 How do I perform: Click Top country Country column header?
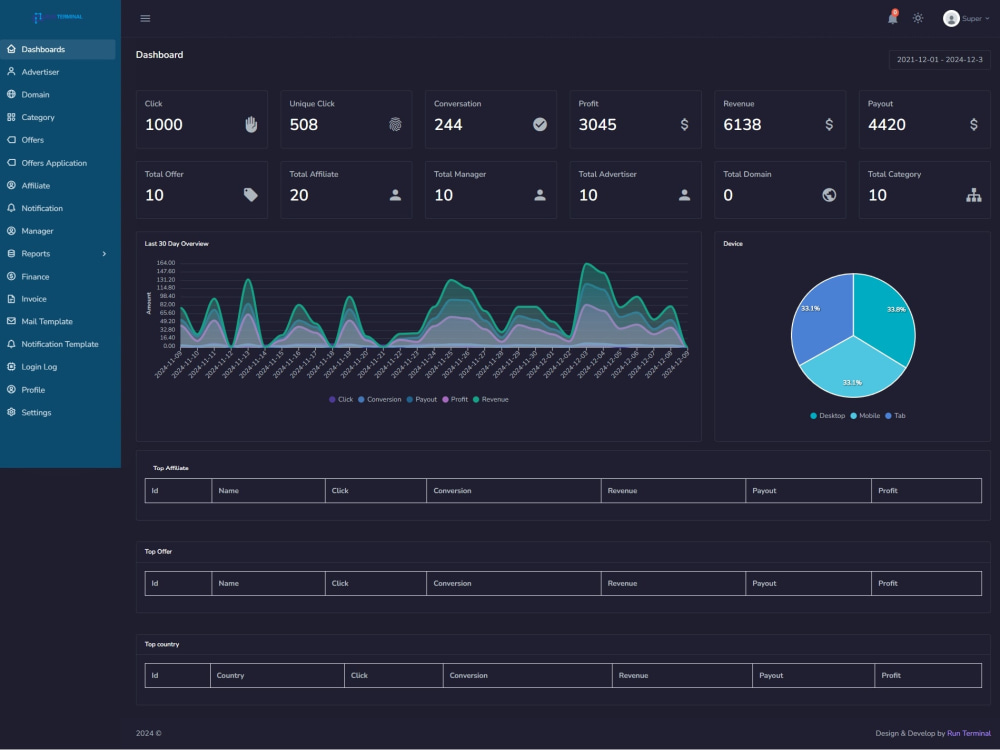(277, 675)
